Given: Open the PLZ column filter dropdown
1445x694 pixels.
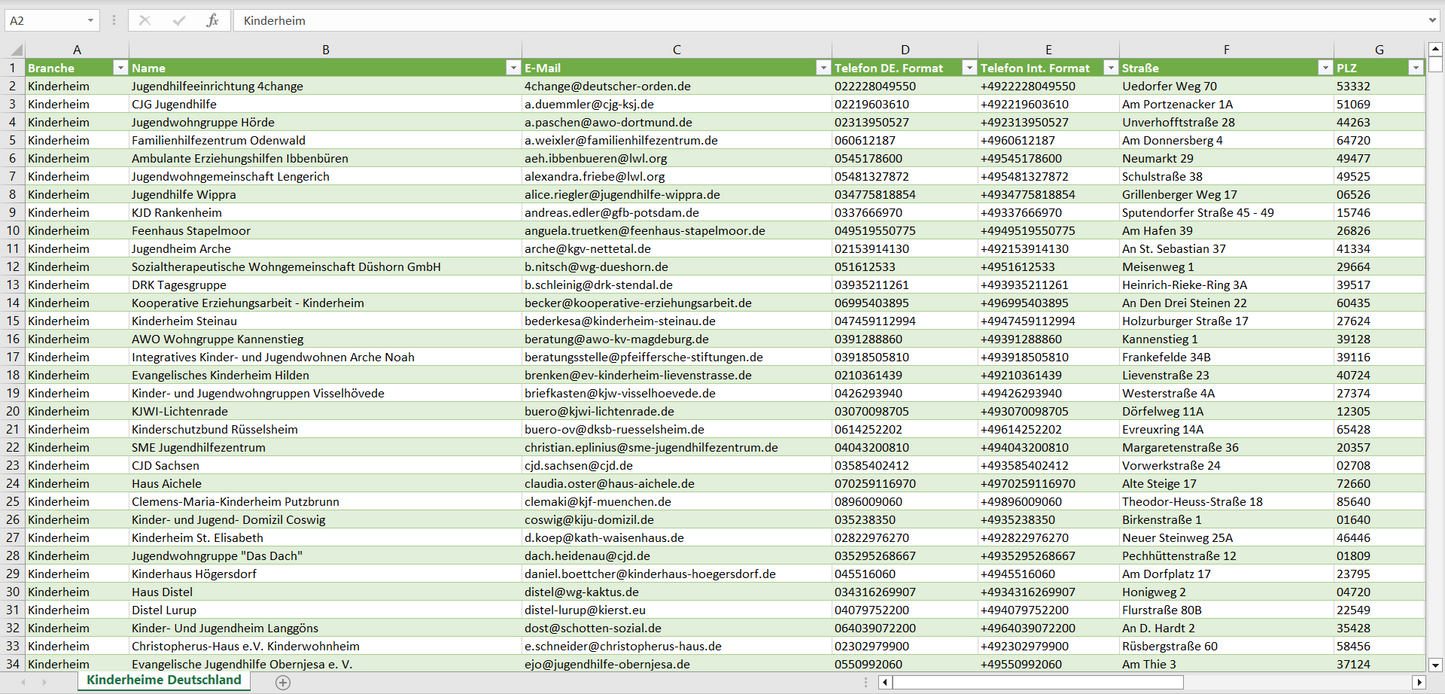Looking at the screenshot, I should tap(1415, 68).
